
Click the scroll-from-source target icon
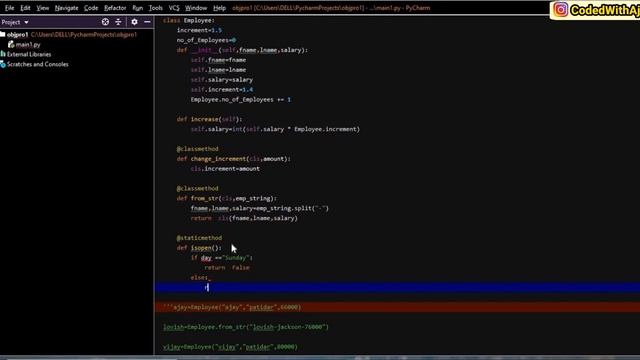[105, 22]
